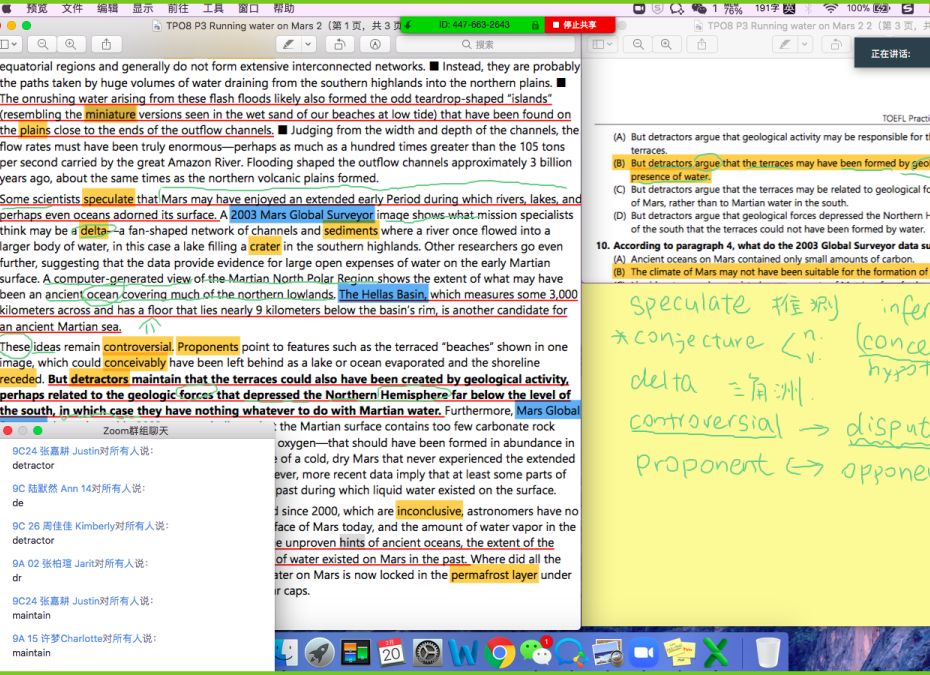
Task: Open Stickies from the Dock
Action: point(679,652)
